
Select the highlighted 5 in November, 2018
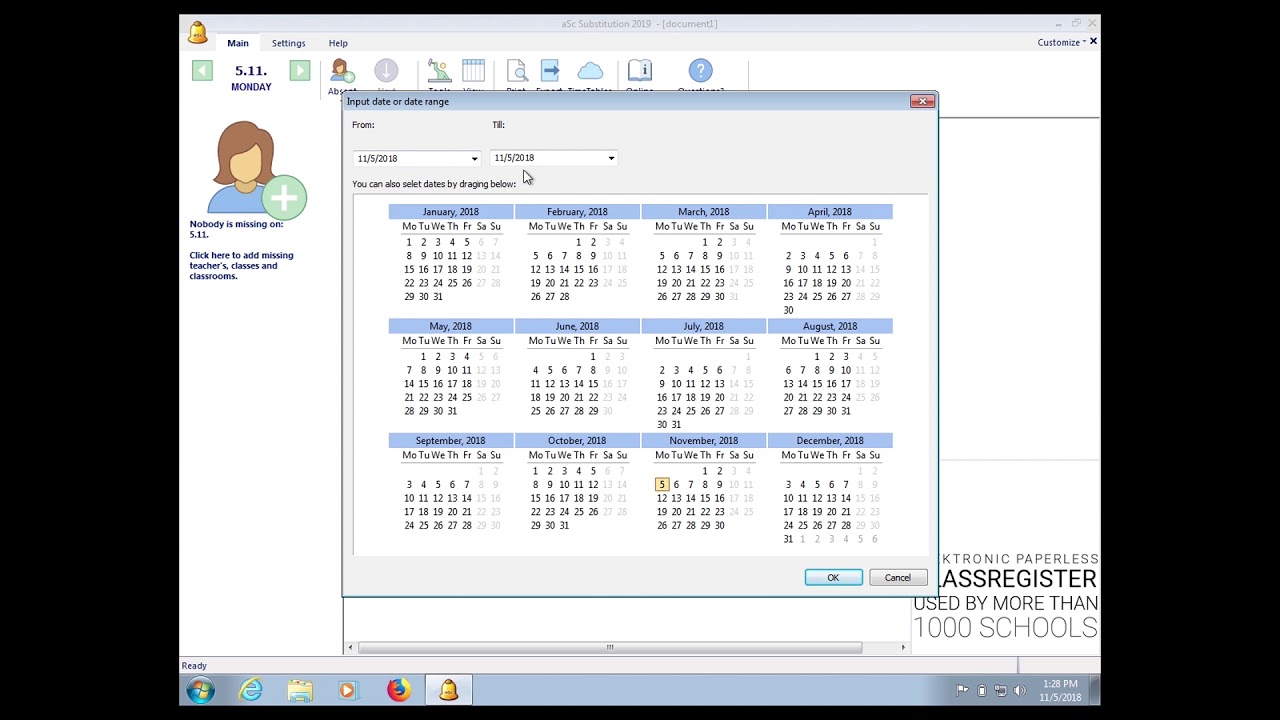pyautogui.click(x=661, y=484)
